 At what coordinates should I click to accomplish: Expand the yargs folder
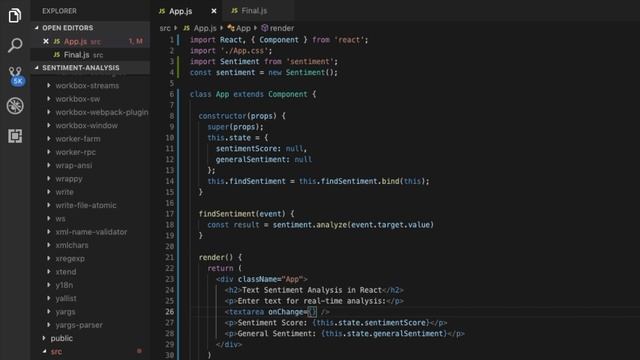tap(65, 312)
